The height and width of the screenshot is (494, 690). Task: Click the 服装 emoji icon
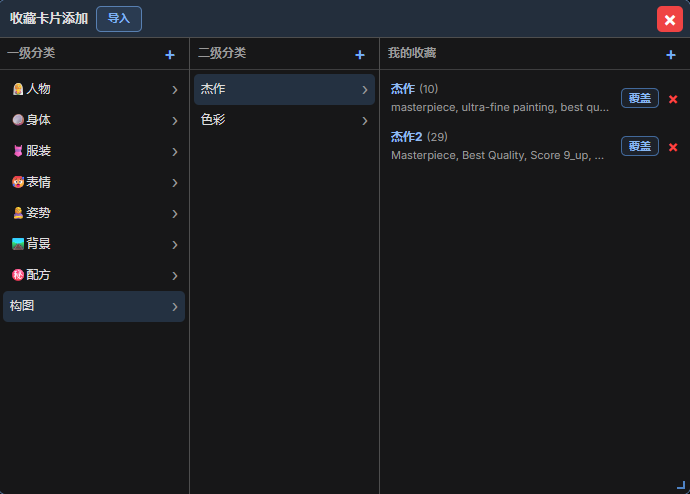18,151
